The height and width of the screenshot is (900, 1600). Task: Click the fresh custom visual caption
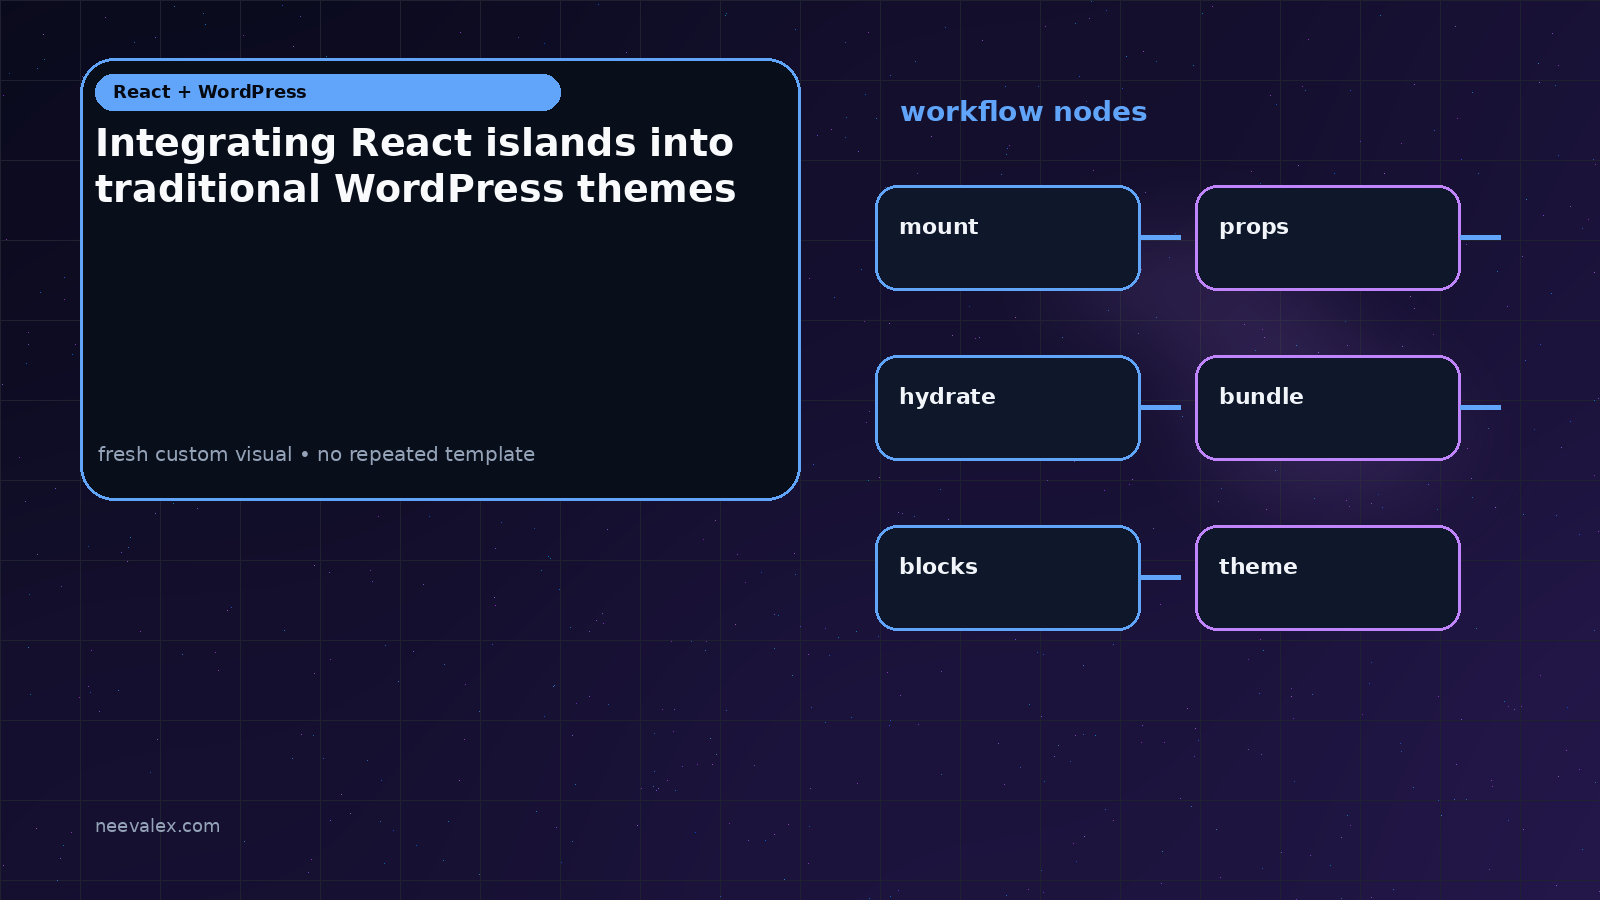click(316, 454)
